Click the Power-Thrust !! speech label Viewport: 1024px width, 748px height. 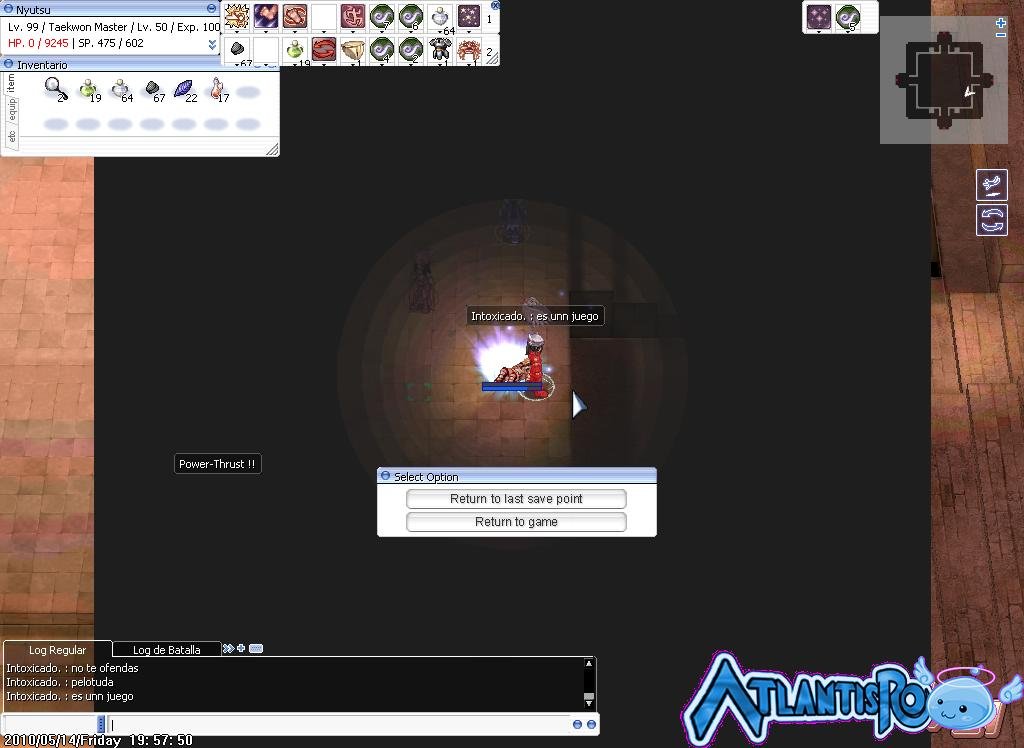click(x=217, y=464)
